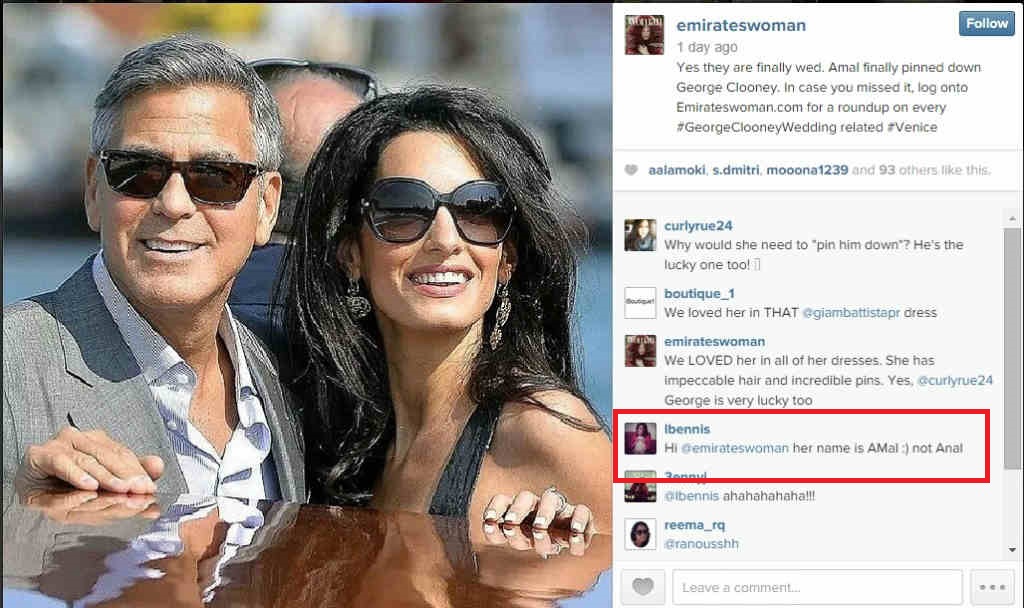Open reema_rq's profile picture
The image size is (1024, 608).
pos(640,534)
